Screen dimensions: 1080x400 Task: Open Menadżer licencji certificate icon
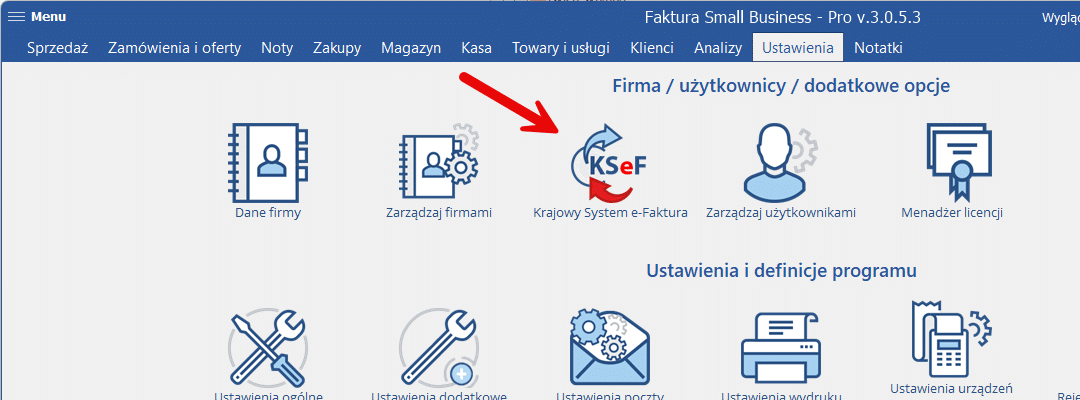tap(952, 162)
